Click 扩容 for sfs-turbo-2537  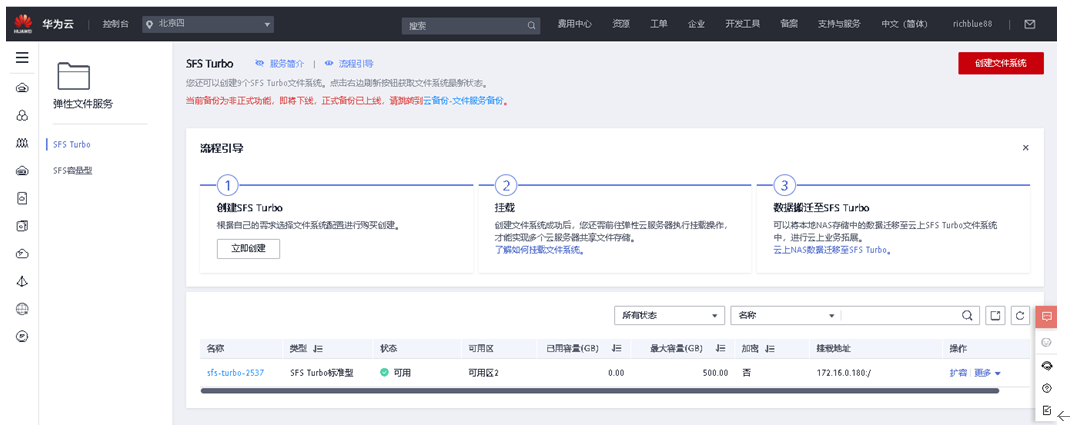point(958,373)
